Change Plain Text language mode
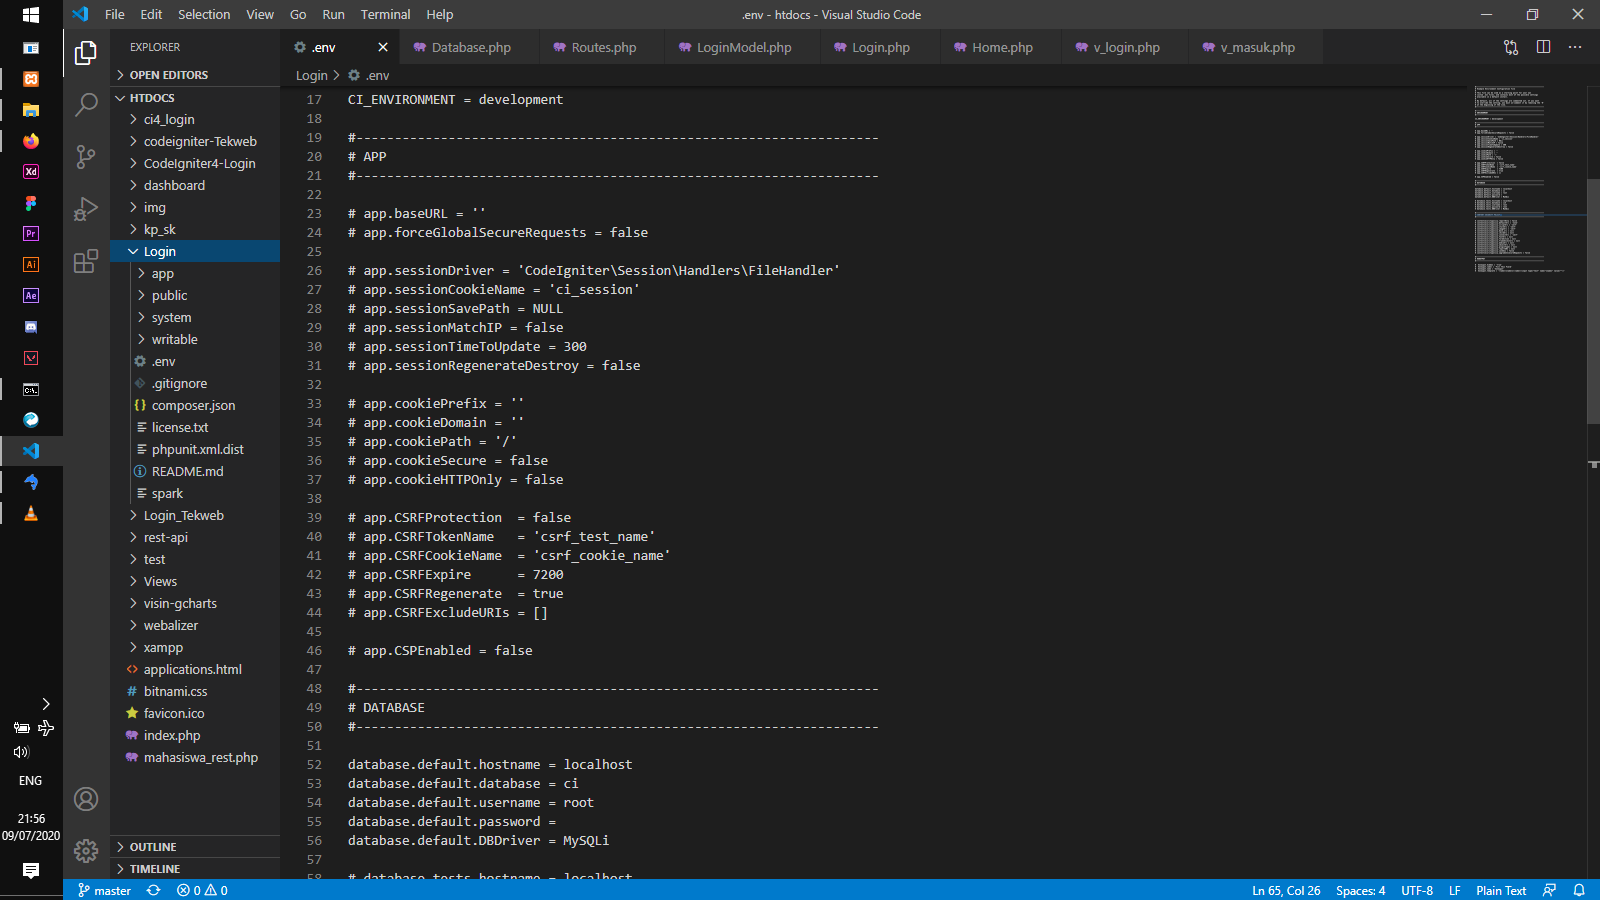1600x900 pixels. 1501,890
